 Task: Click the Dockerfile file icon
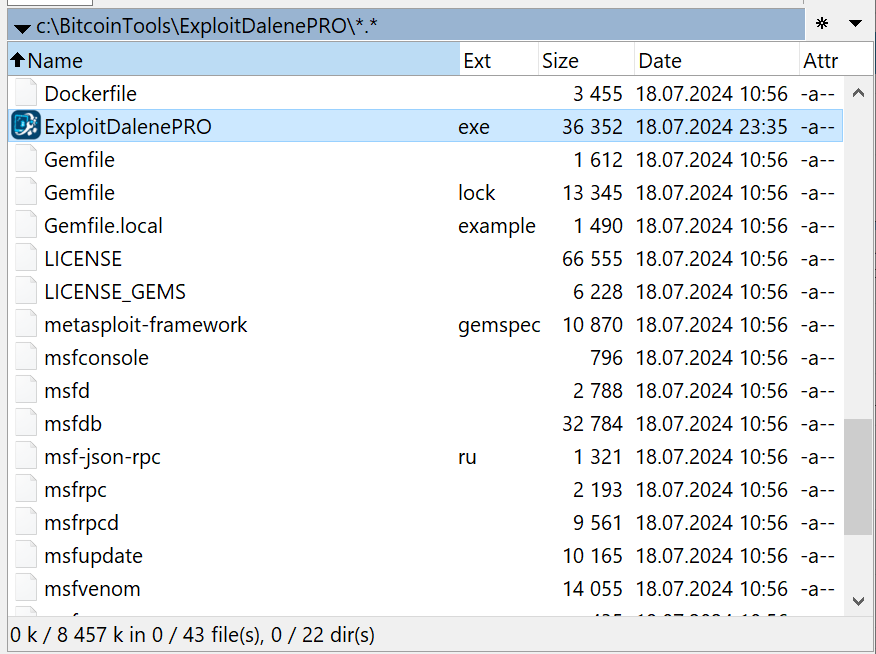(x=26, y=93)
